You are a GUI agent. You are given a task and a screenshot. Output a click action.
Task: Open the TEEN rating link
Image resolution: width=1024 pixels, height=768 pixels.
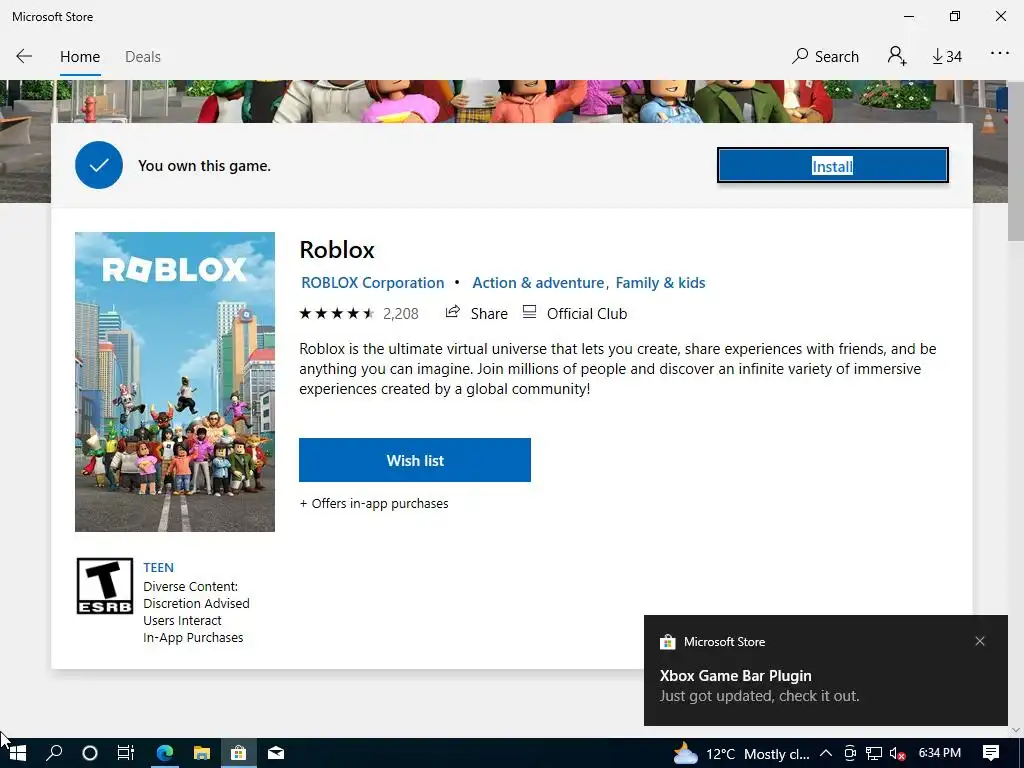(x=159, y=568)
